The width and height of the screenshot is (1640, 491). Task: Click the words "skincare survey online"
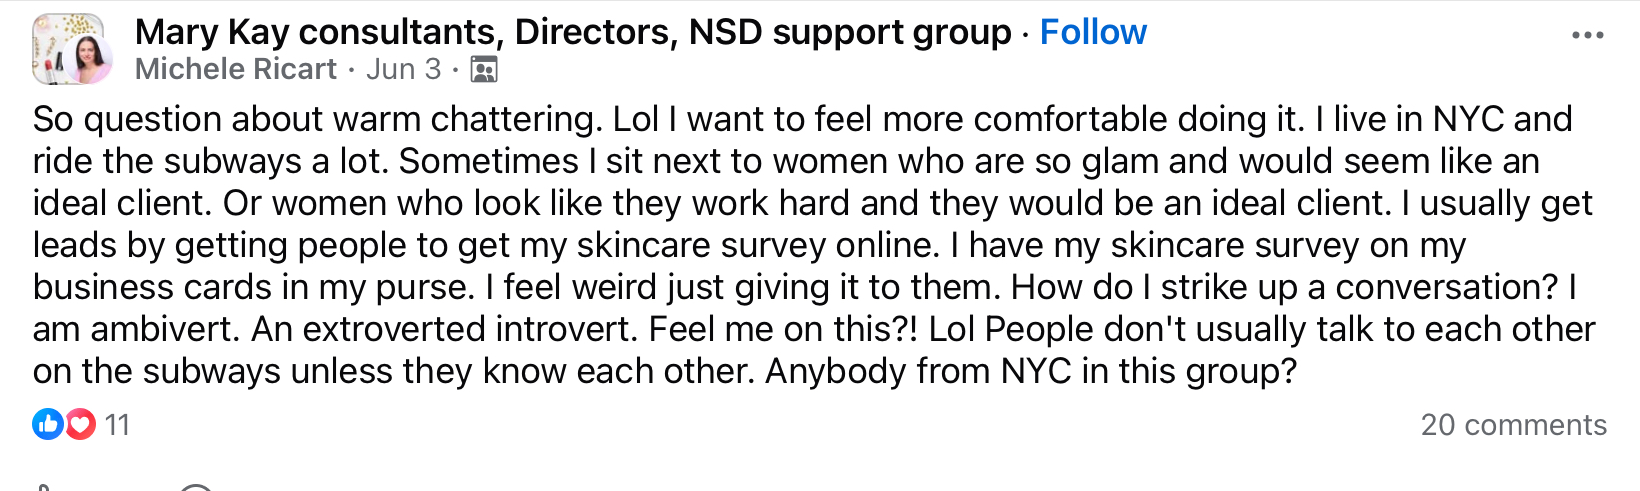(754, 245)
